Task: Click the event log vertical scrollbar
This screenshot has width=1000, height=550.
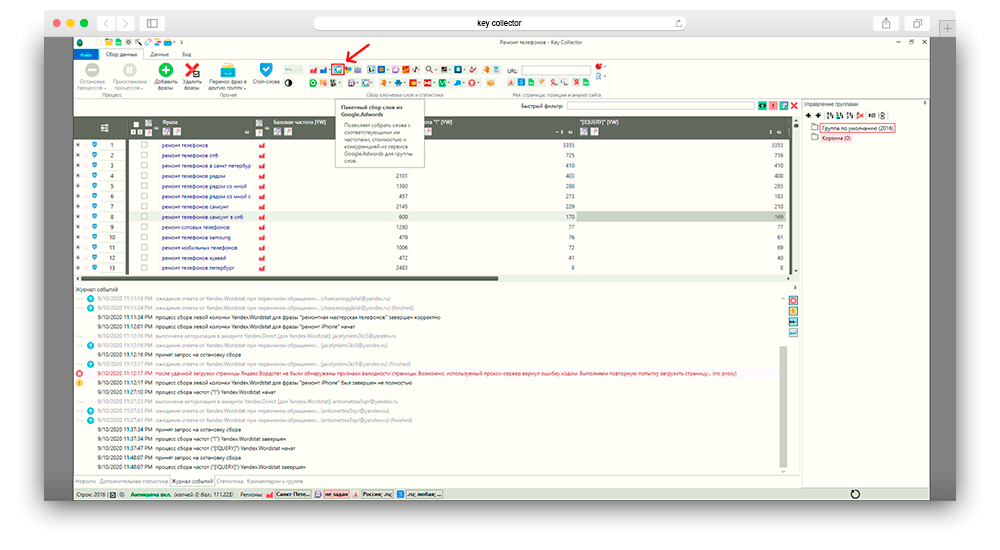Action: tap(783, 406)
